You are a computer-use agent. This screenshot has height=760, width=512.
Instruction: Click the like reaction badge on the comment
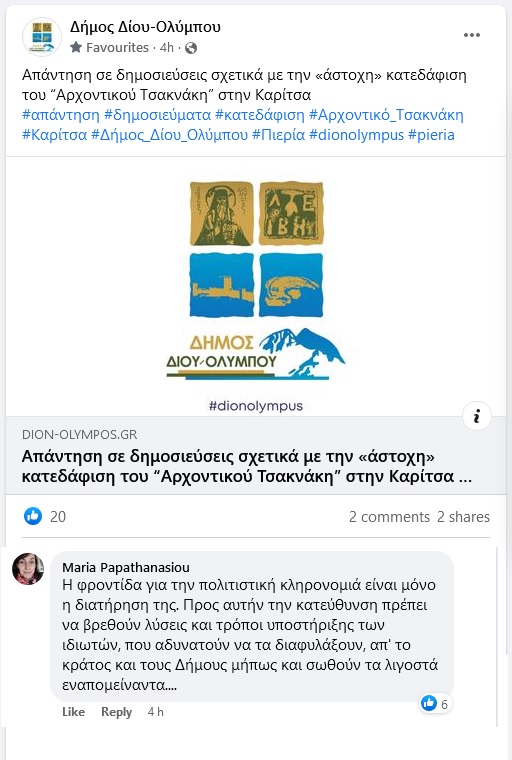pos(435,703)
